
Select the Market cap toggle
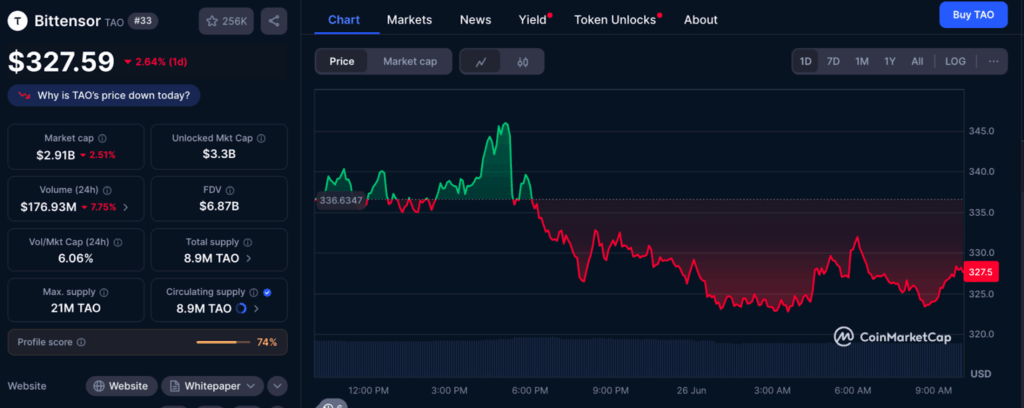pos(409,61)
